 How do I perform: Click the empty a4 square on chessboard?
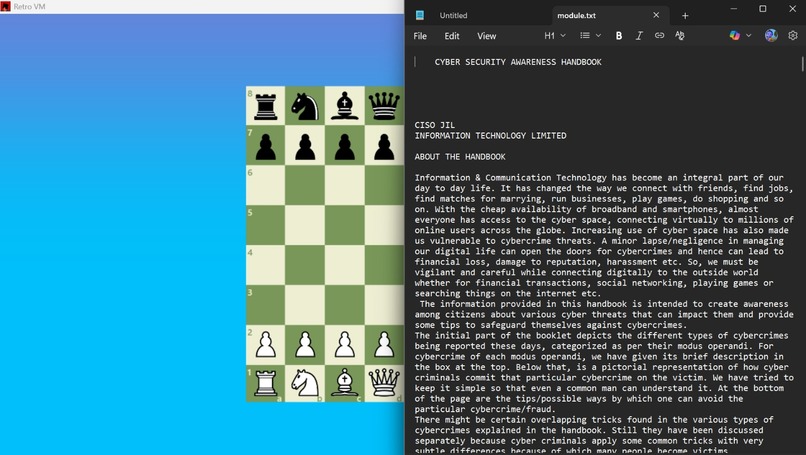point(266,265)
